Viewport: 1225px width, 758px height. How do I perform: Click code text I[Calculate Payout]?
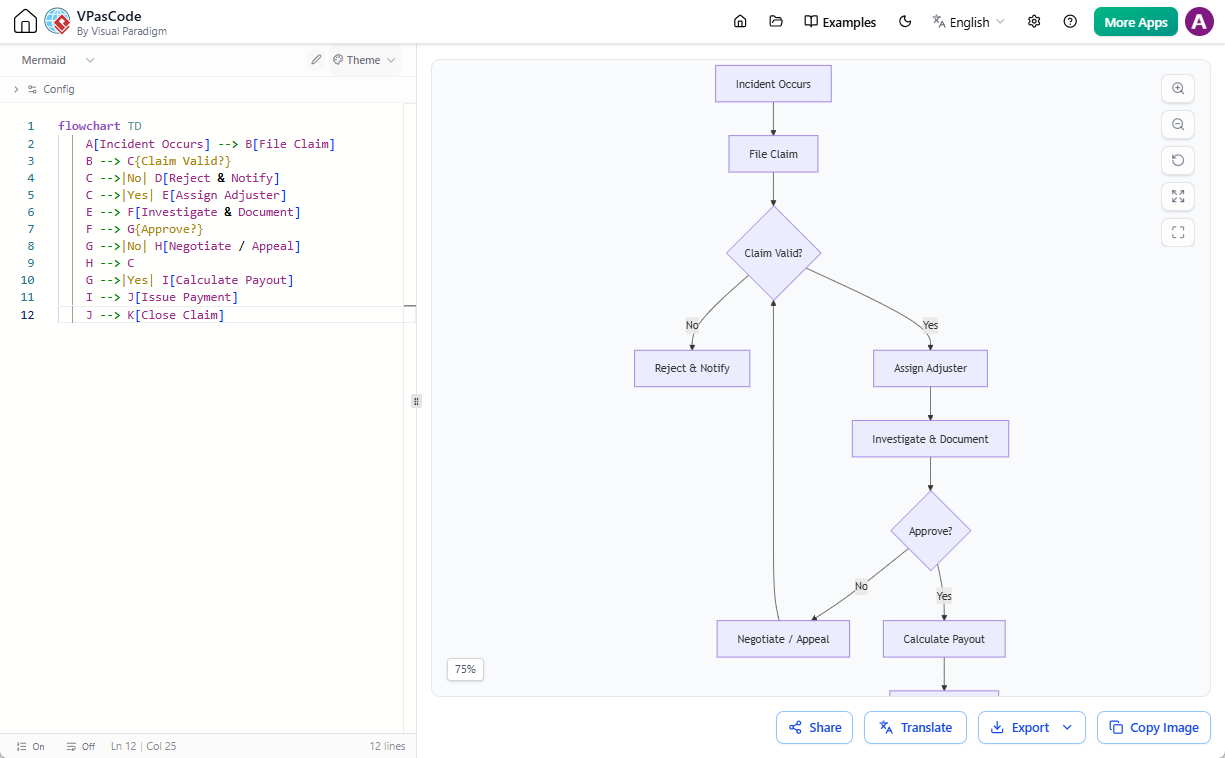(228, 280)
